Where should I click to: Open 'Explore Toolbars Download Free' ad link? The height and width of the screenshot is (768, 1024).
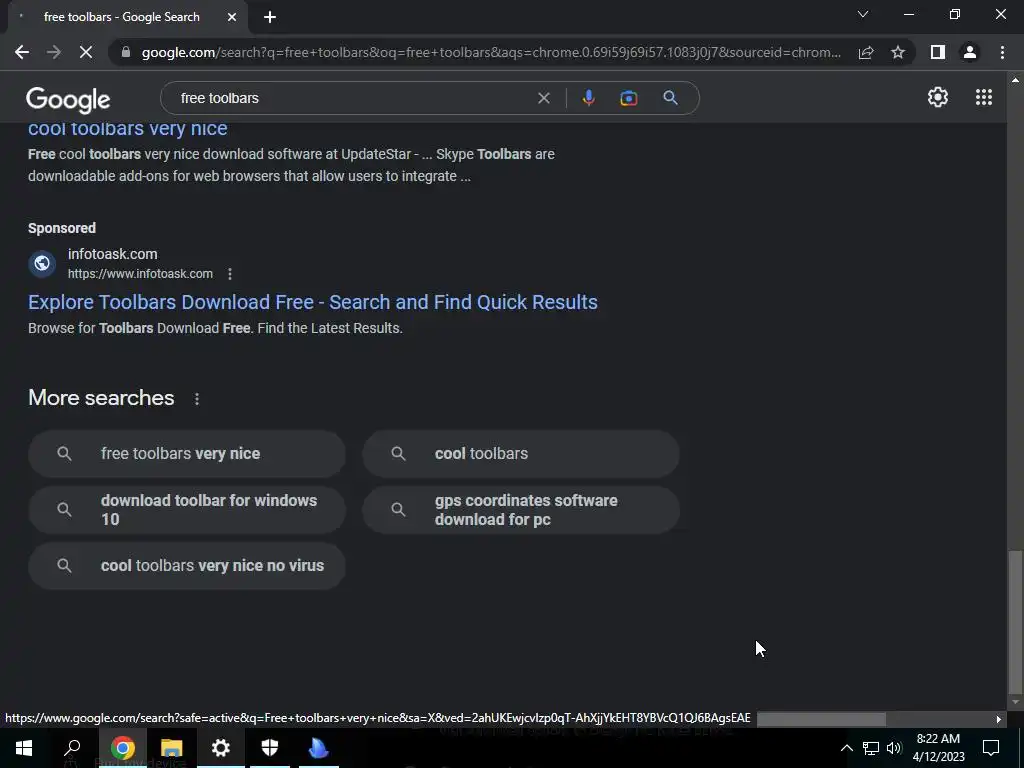tap(313, 302)
